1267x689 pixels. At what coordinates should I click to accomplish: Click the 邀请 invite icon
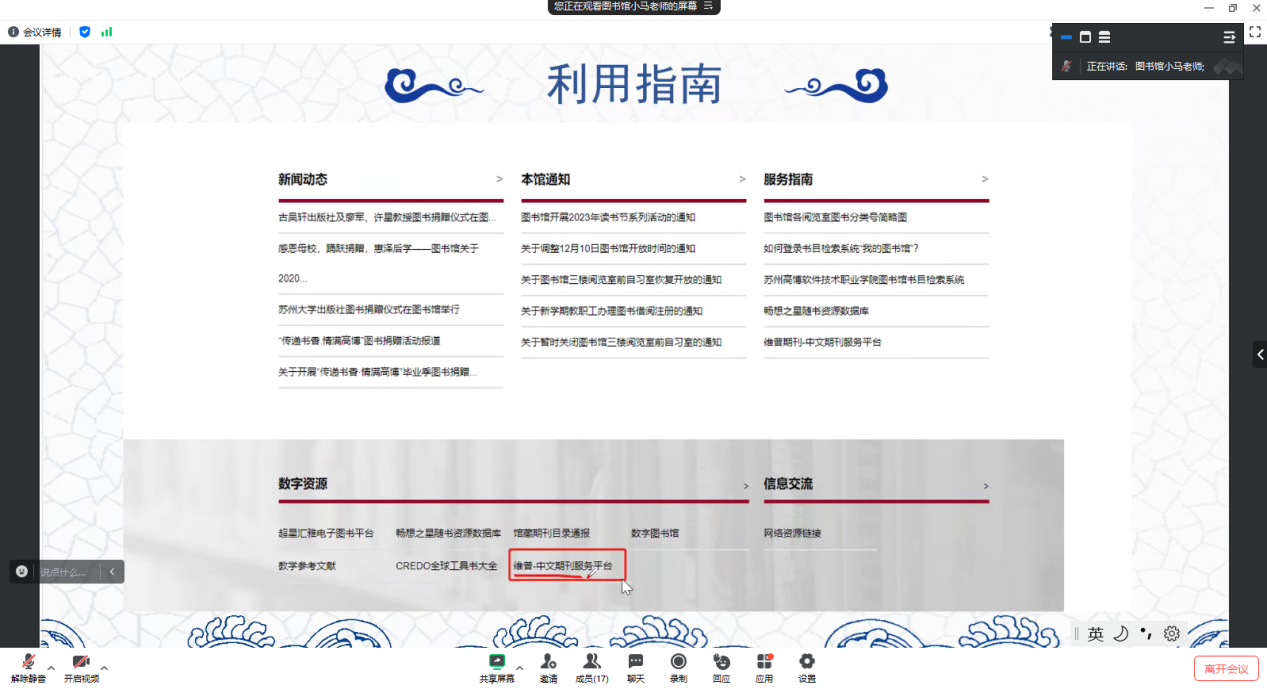click(548, 662)
